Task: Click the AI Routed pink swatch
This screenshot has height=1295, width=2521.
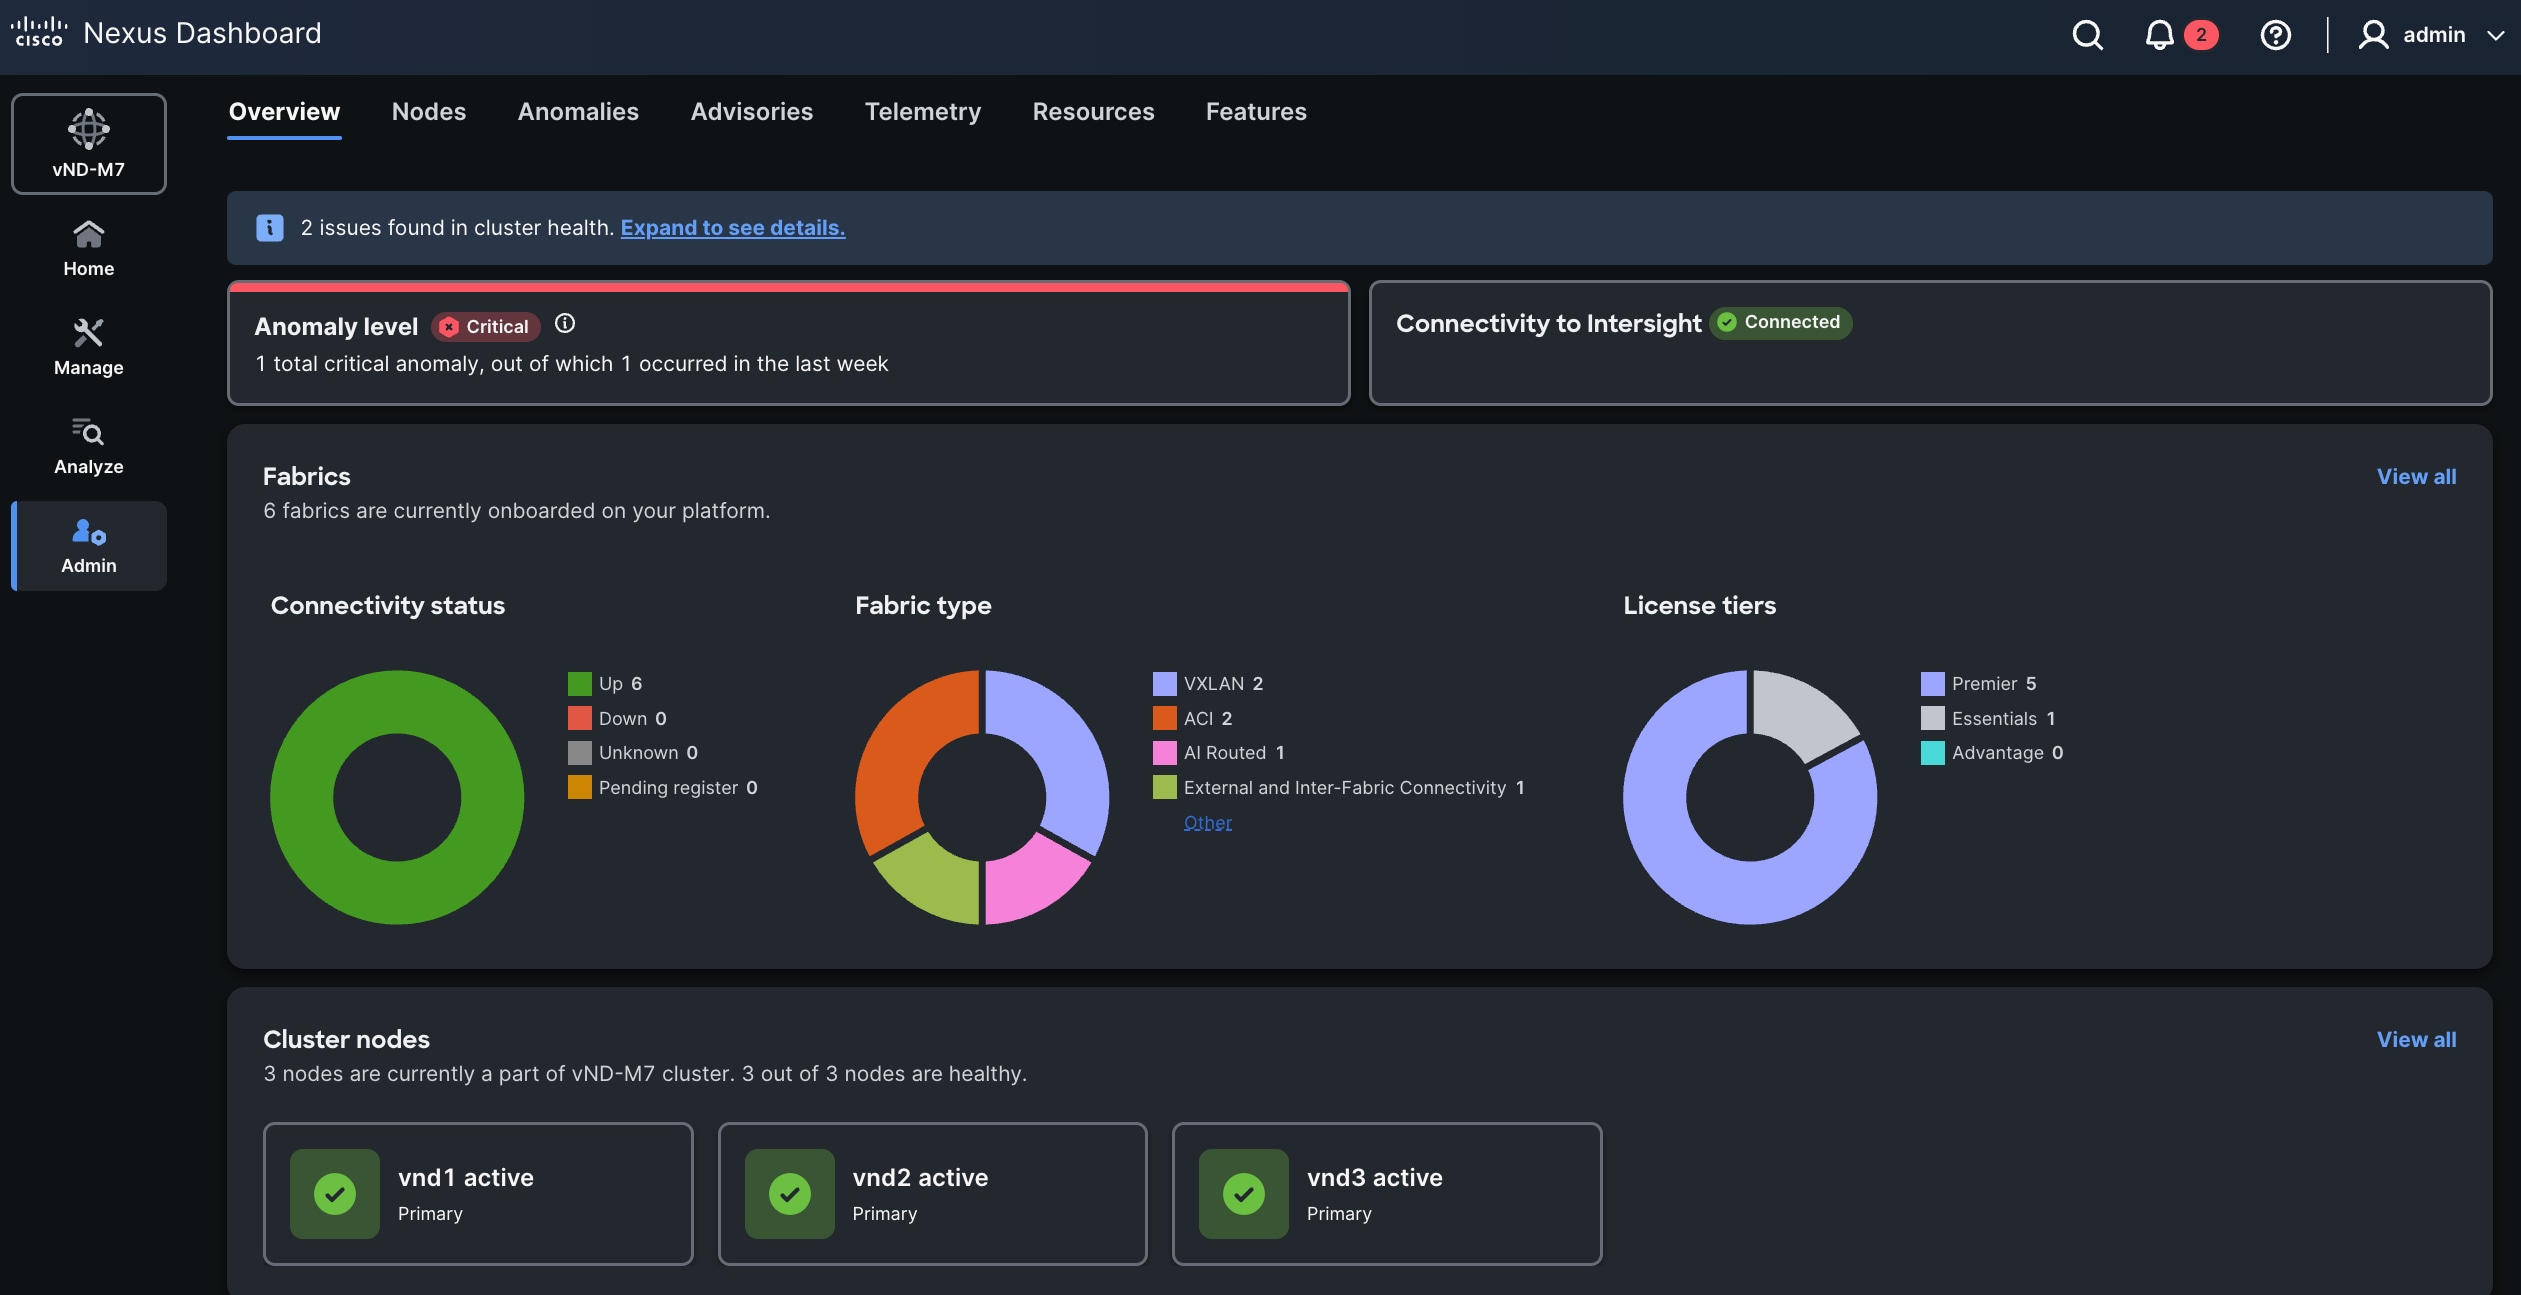Action: coord(1165,753)
